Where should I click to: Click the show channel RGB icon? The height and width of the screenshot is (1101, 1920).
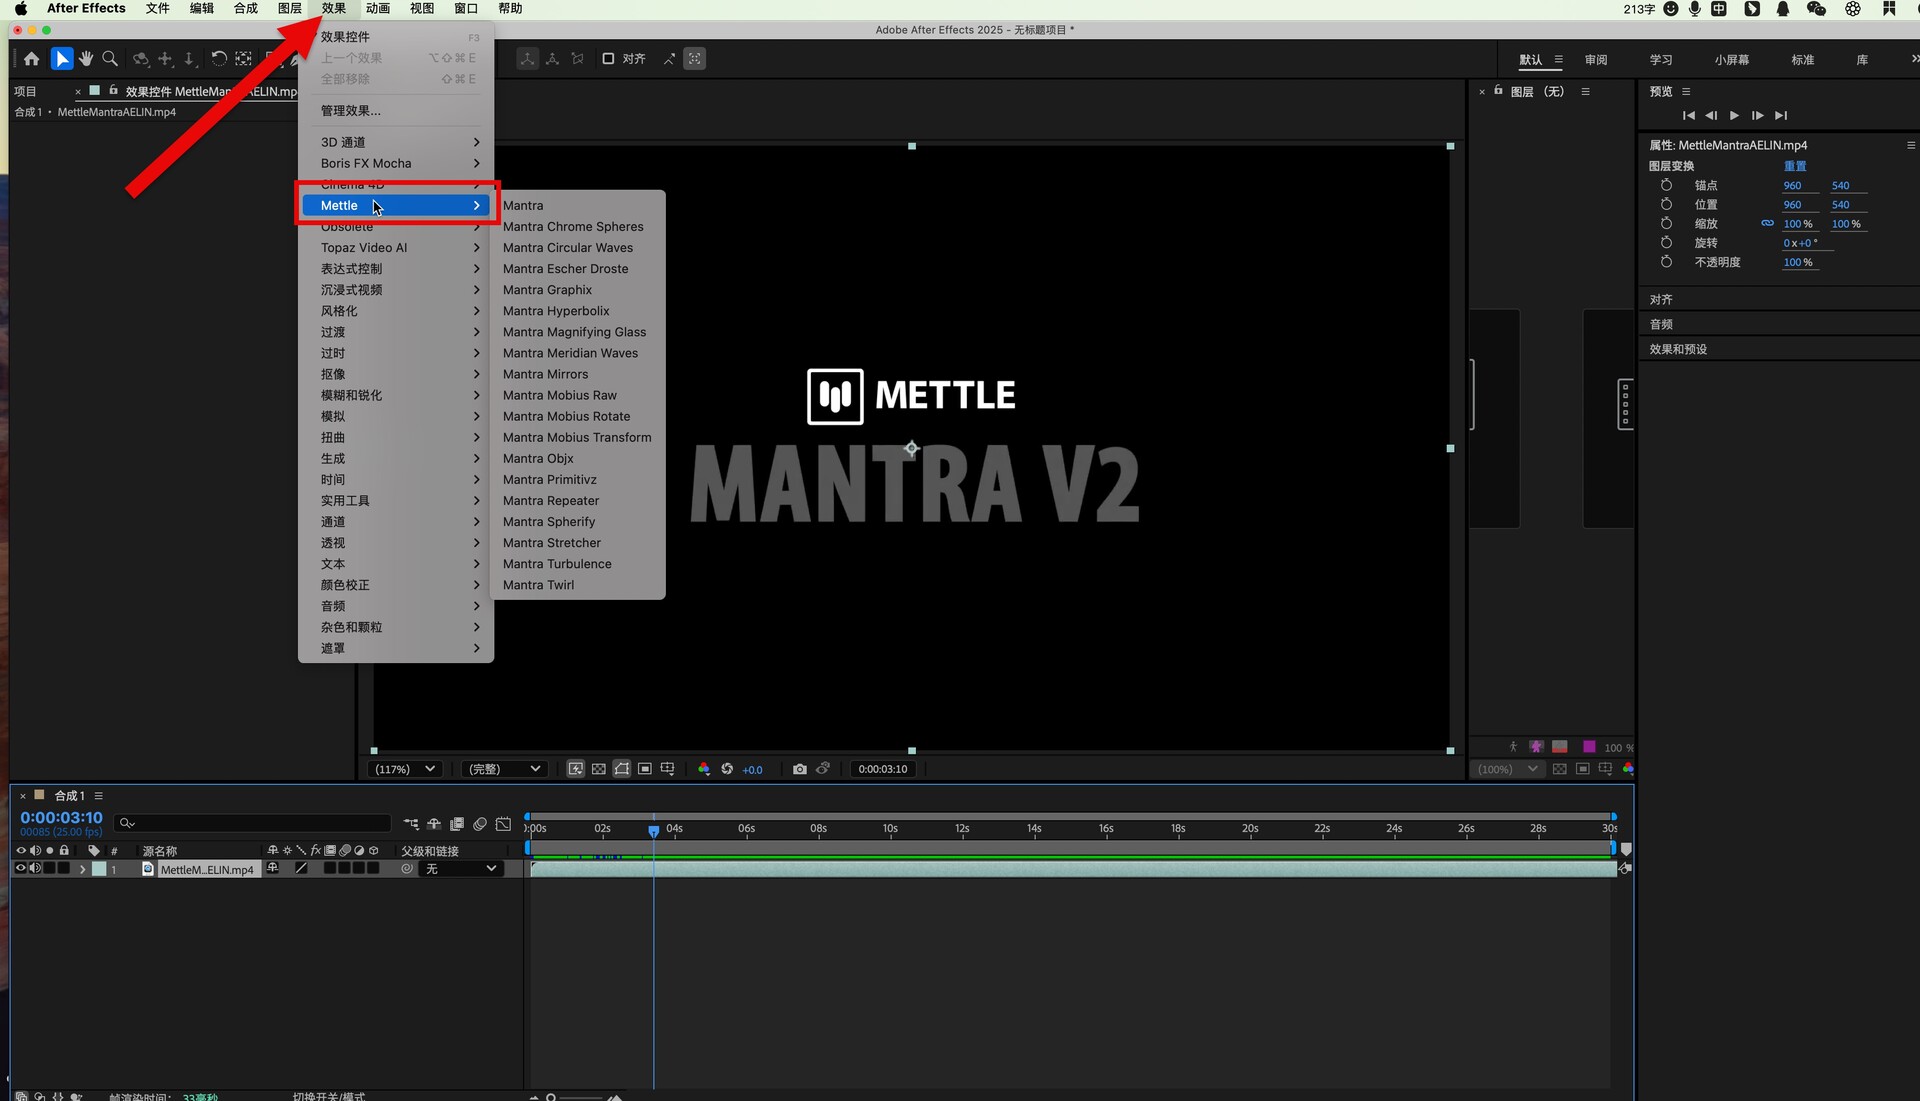[704, 769]
